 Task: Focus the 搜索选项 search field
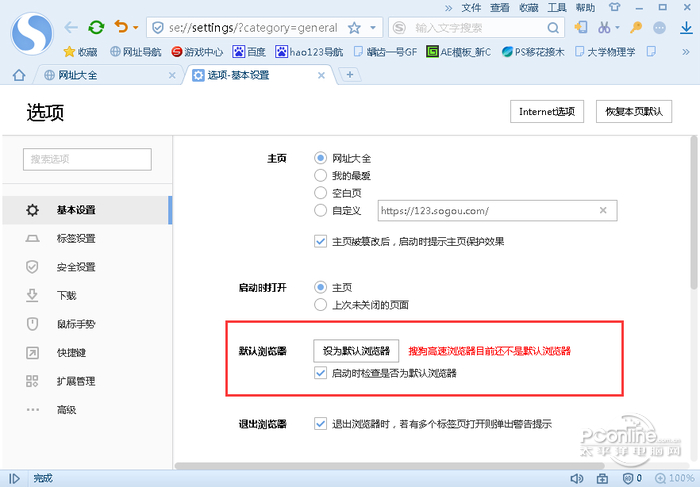tap(87, 159)
